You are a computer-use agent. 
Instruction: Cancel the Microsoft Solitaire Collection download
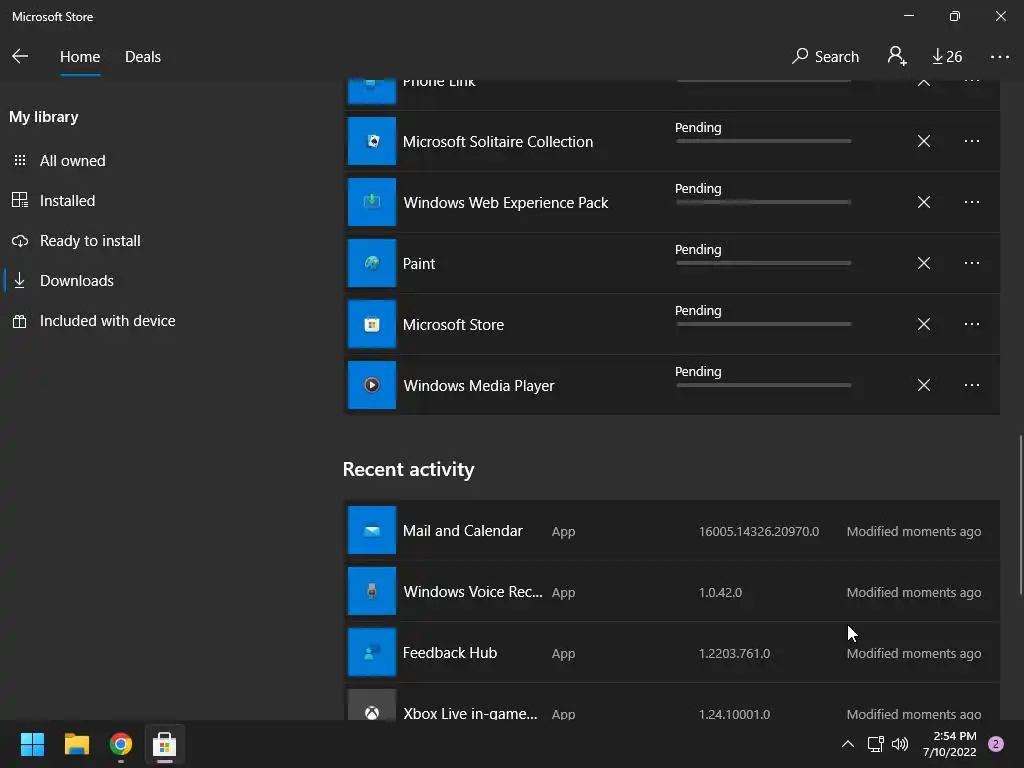[923, 141]
